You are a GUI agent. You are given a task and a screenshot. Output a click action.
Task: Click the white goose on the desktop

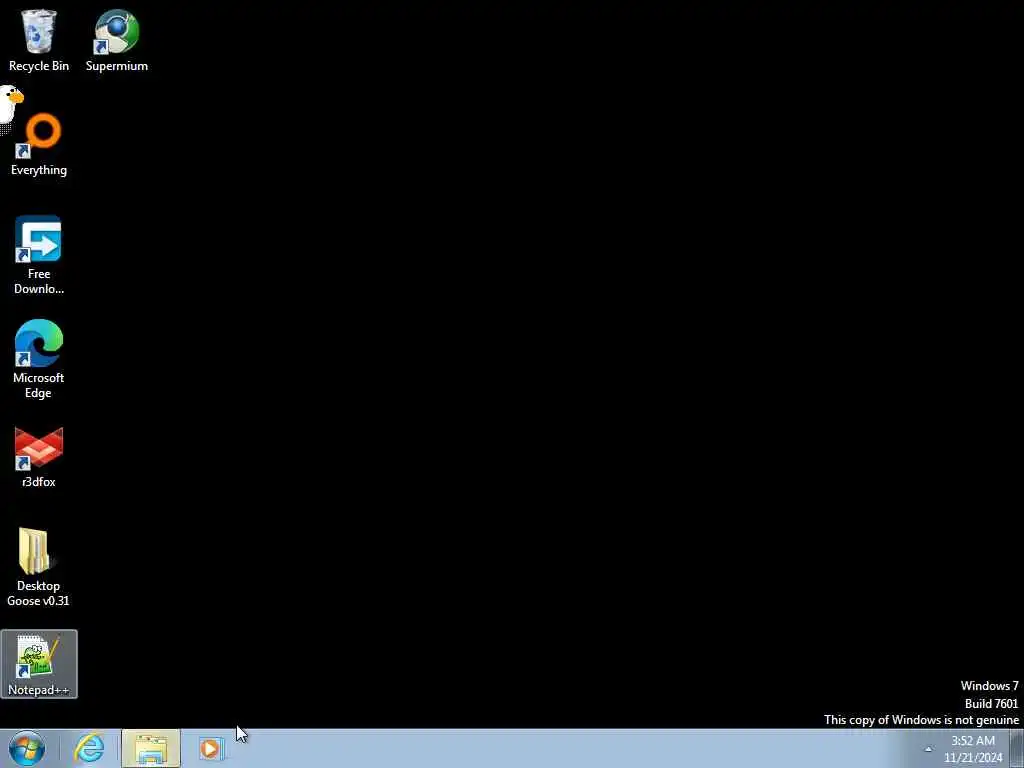10,104
